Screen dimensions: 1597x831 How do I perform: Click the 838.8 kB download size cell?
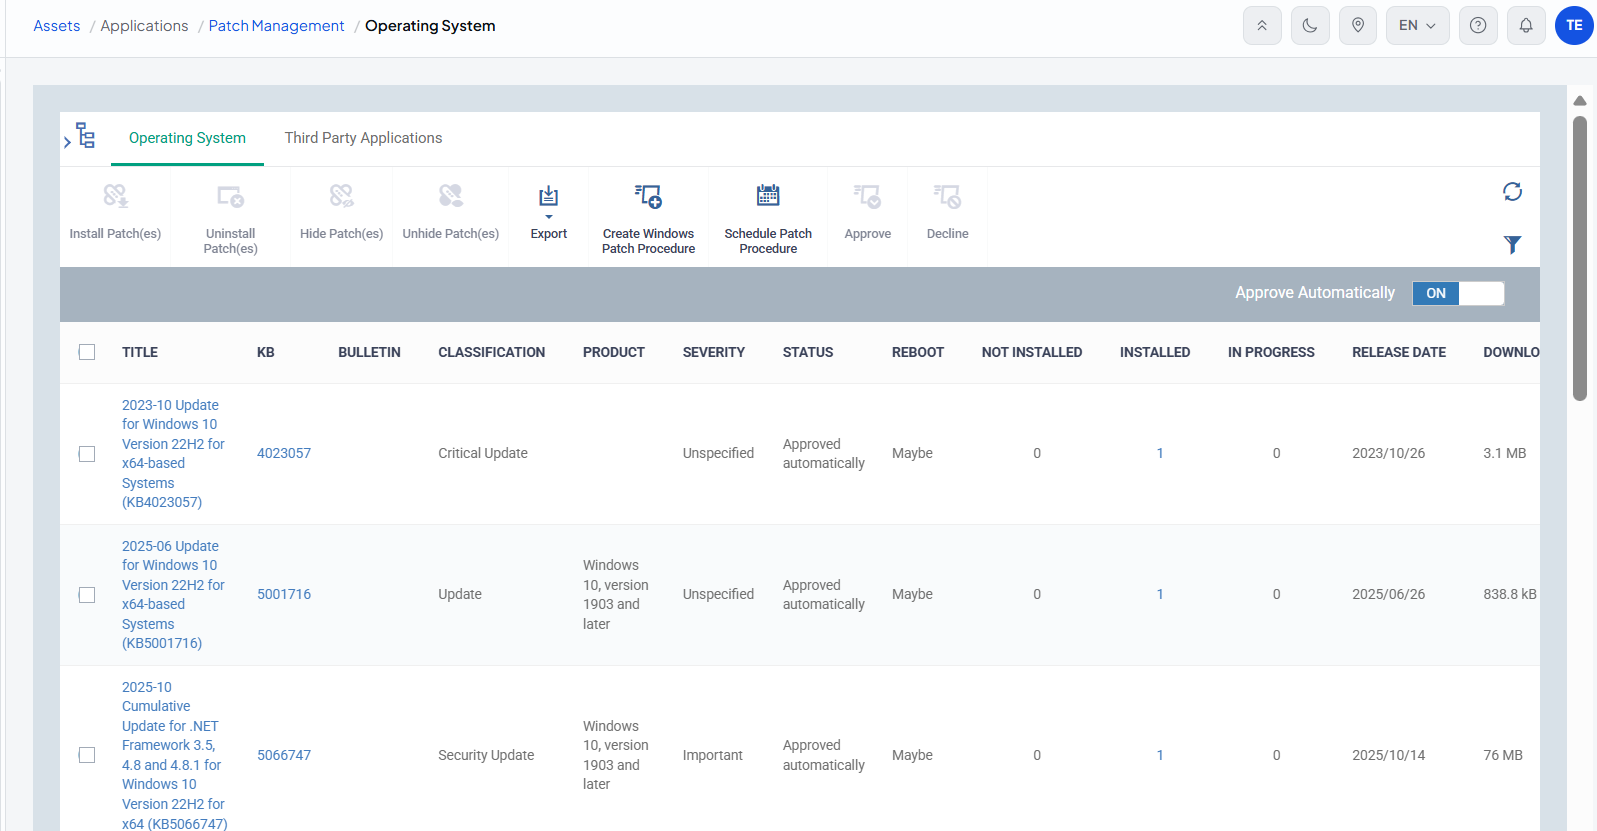click(1510, 594)
